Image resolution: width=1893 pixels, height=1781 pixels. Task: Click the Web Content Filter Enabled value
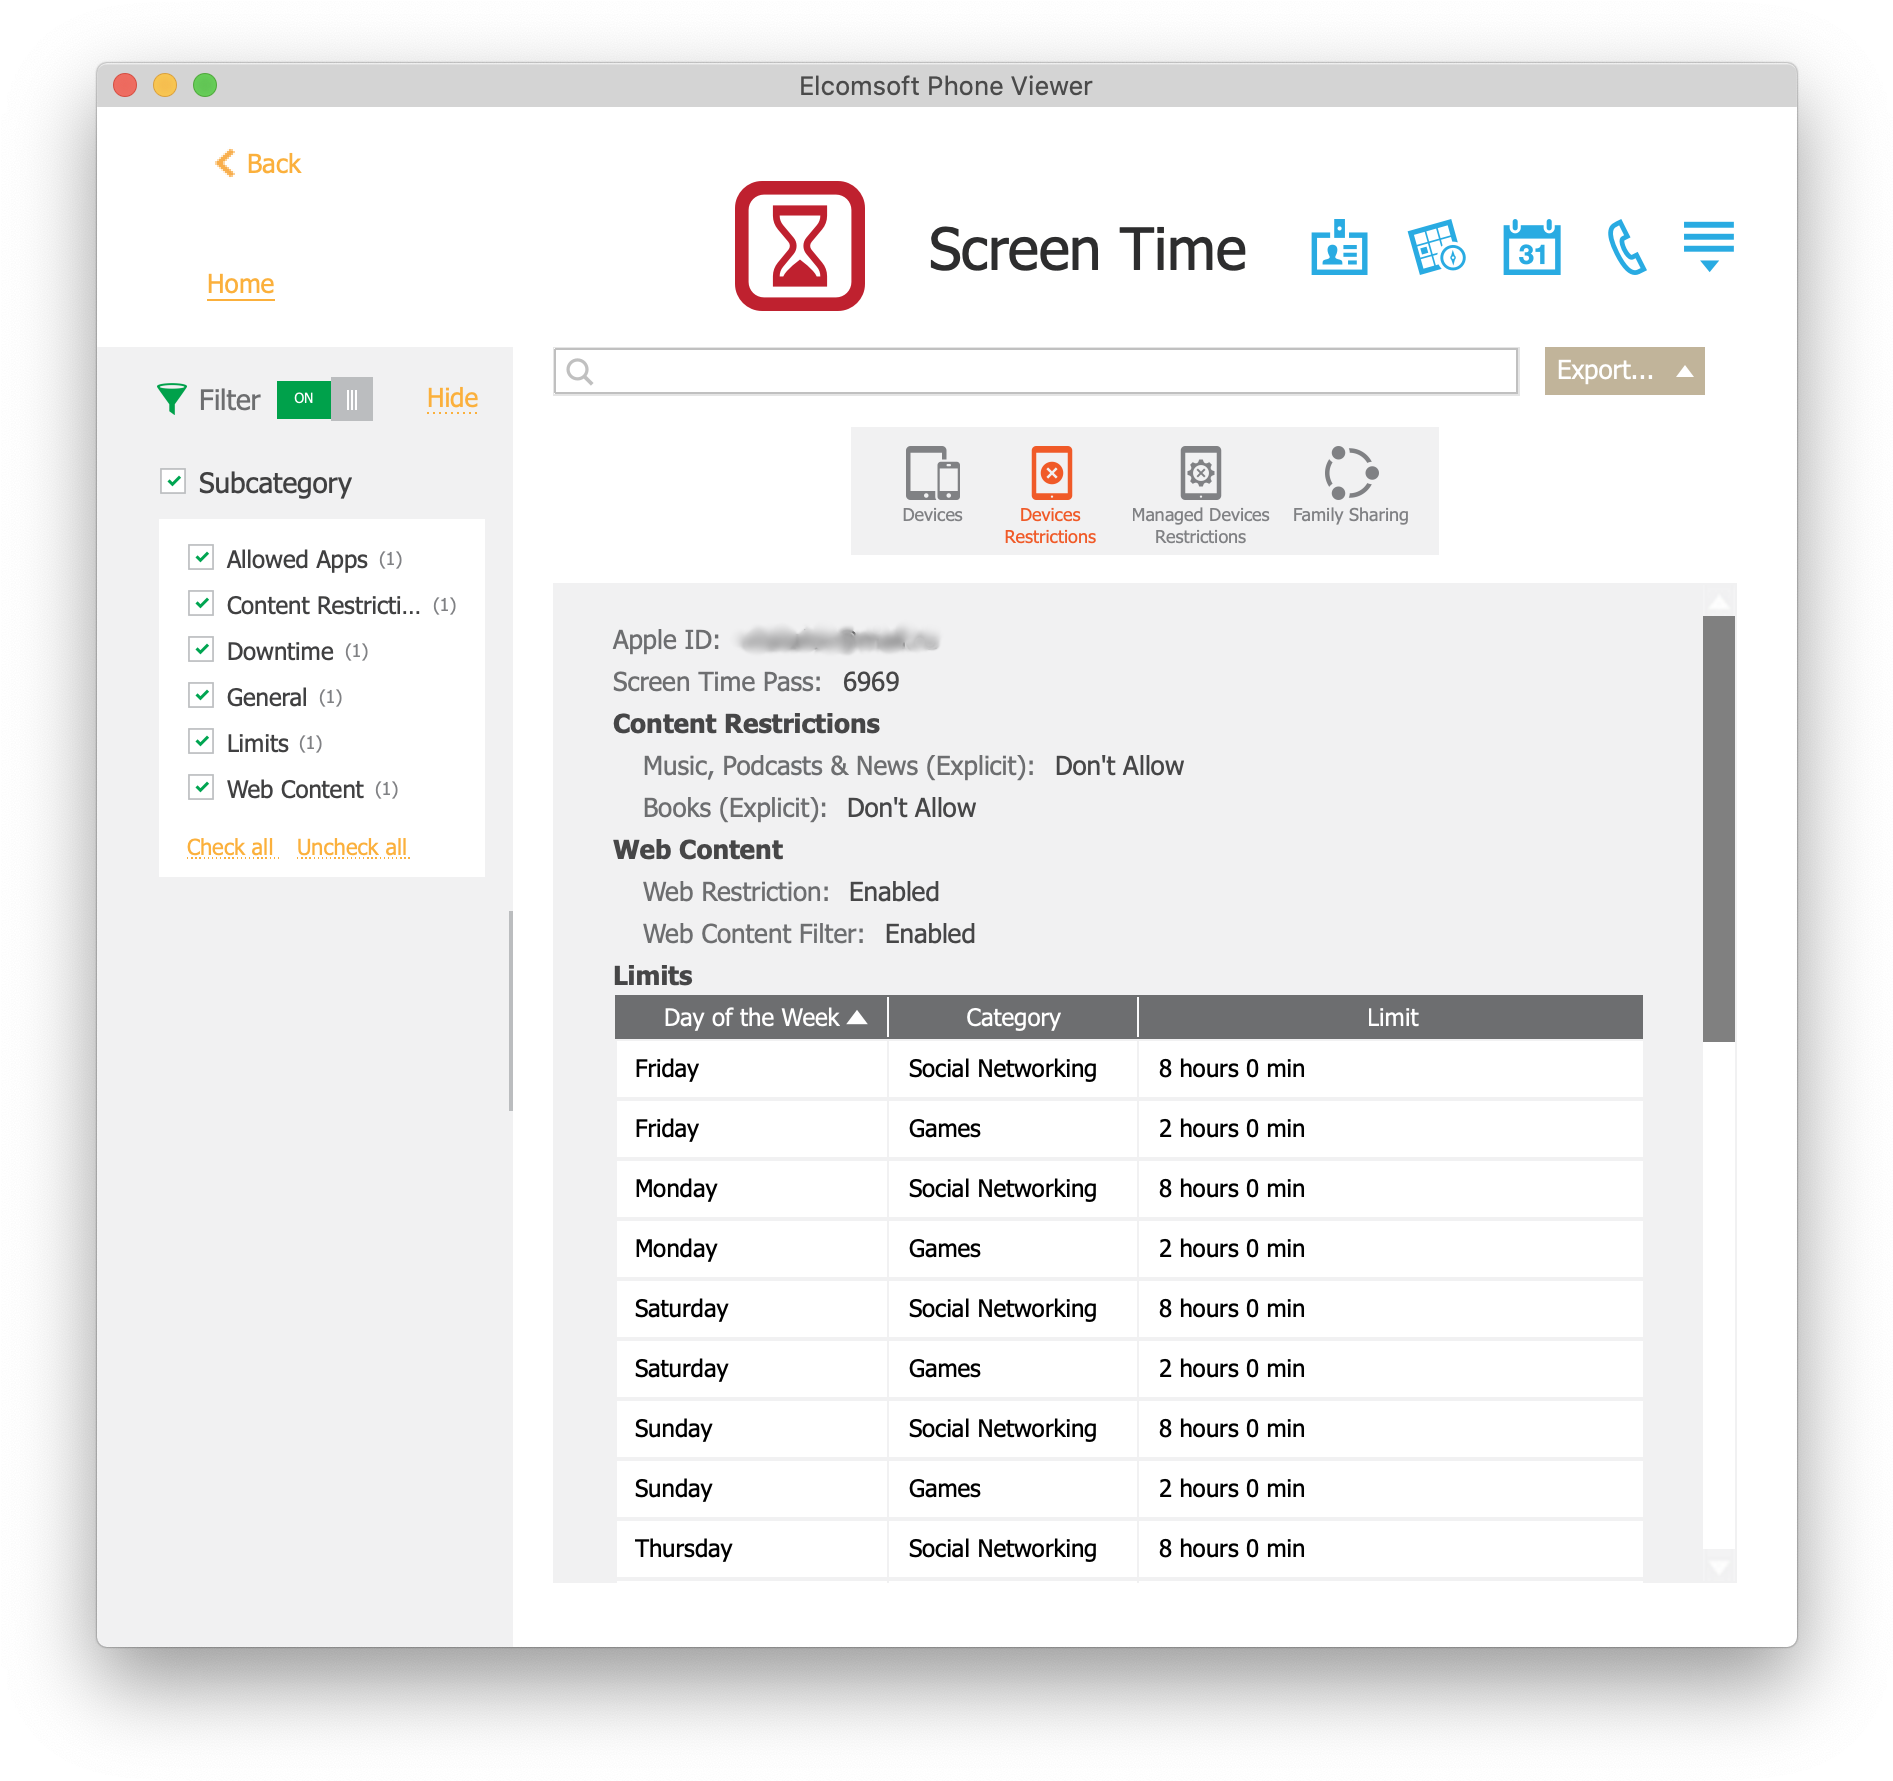point(930,934)
